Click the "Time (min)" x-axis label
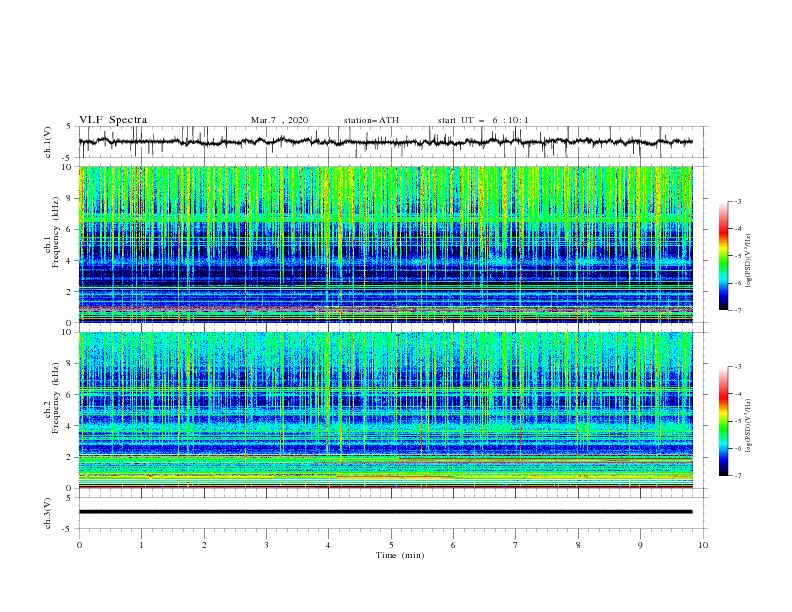Viewport: 792px width, 612px height. tap(400, 555)
